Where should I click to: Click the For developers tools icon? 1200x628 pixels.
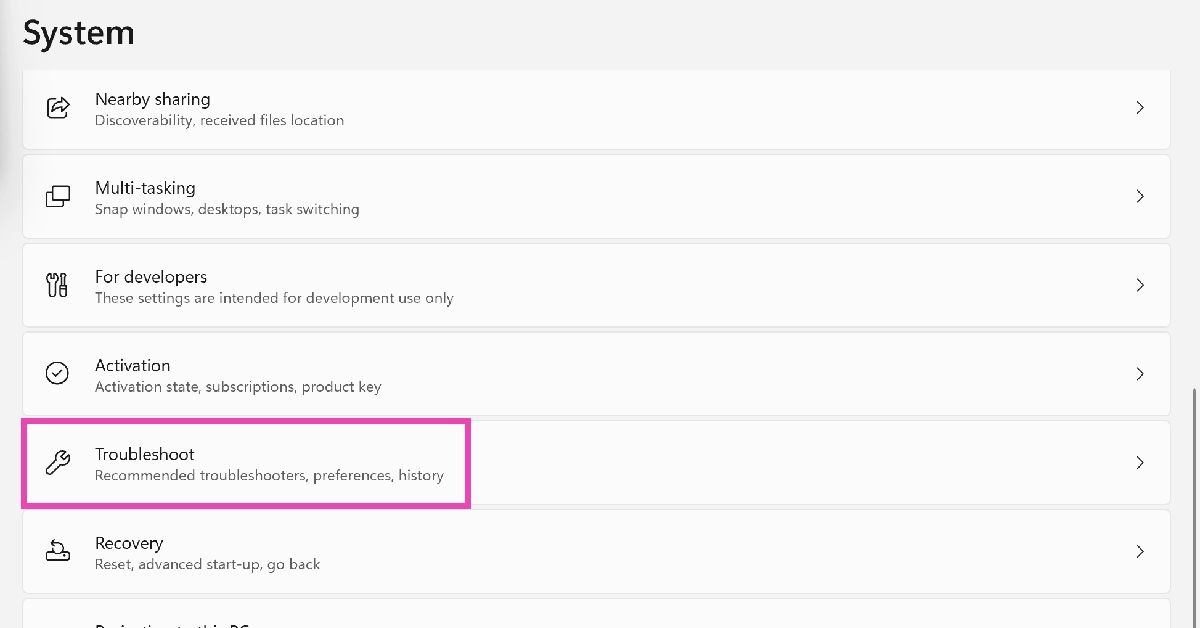pos(58,286)
